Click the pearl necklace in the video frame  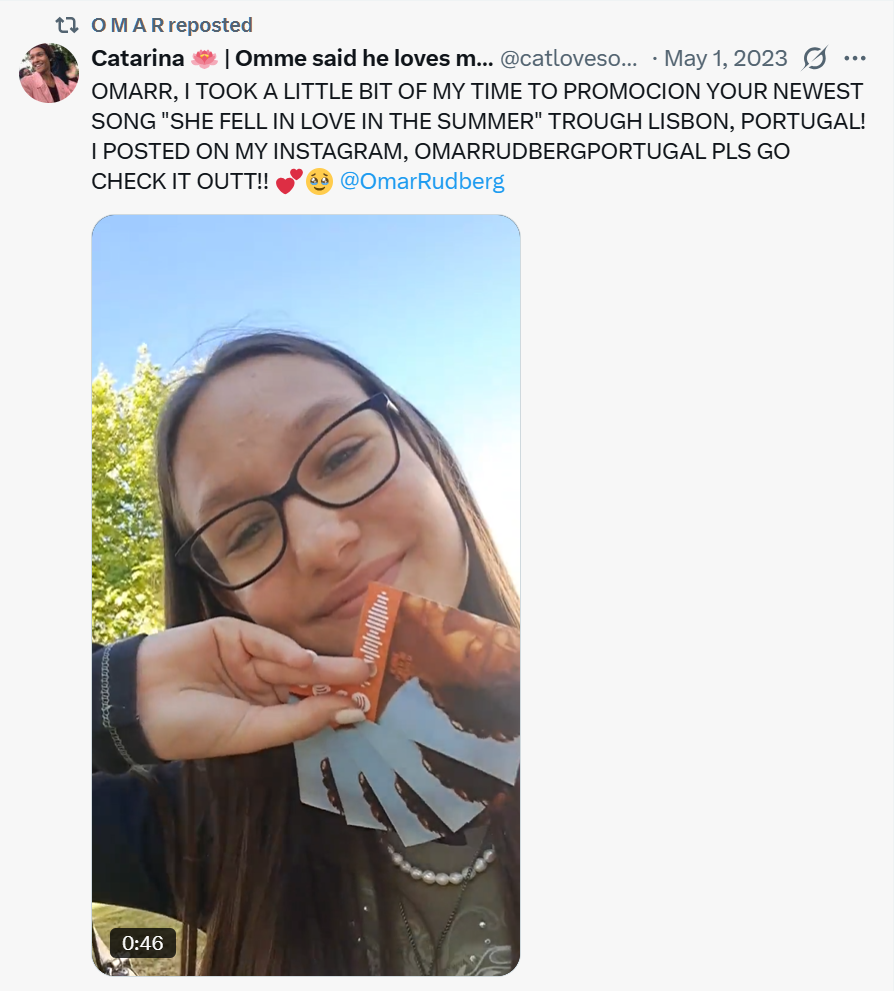pyautogui.click(x=441, y=865)
